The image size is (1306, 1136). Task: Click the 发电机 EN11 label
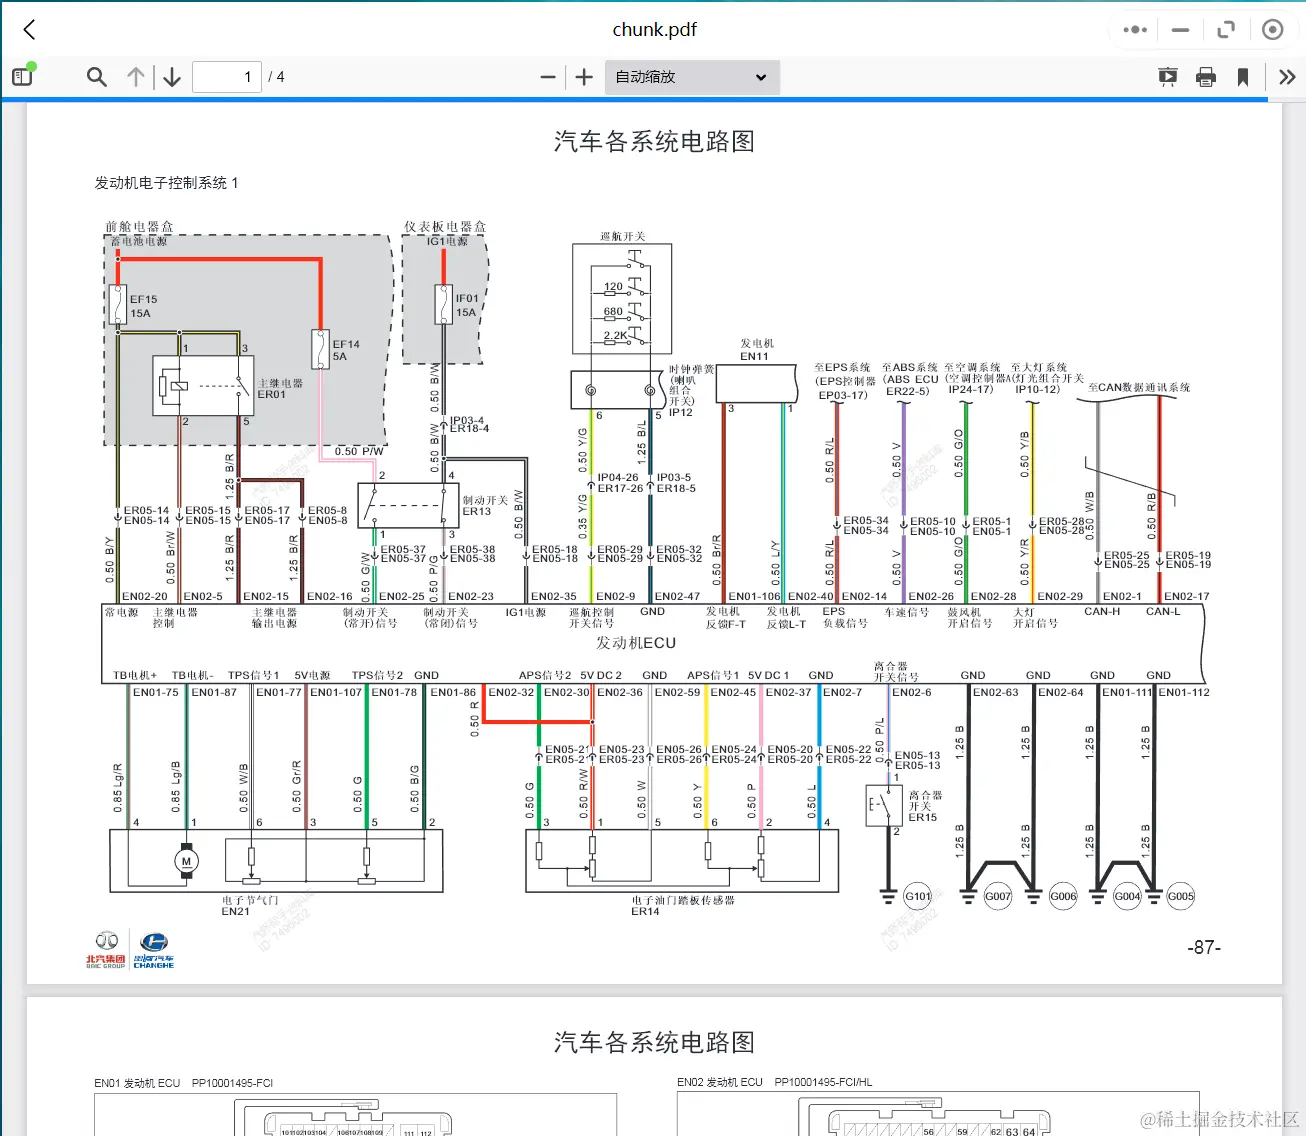(756, 350)
